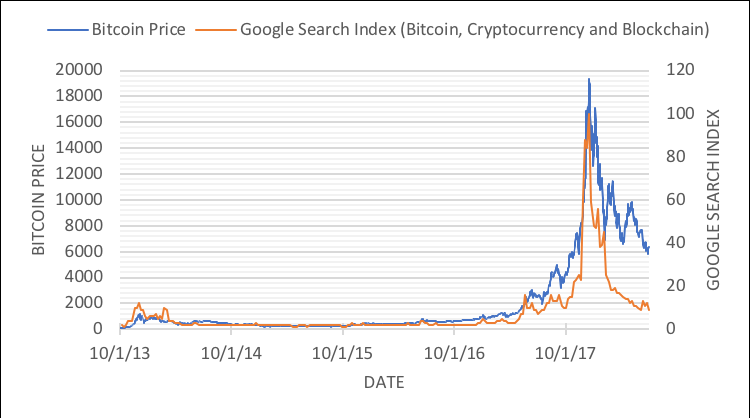The image size is (750, 418).
Task: Click the 10/1/14 date axis label
Action: coord(233,351)
